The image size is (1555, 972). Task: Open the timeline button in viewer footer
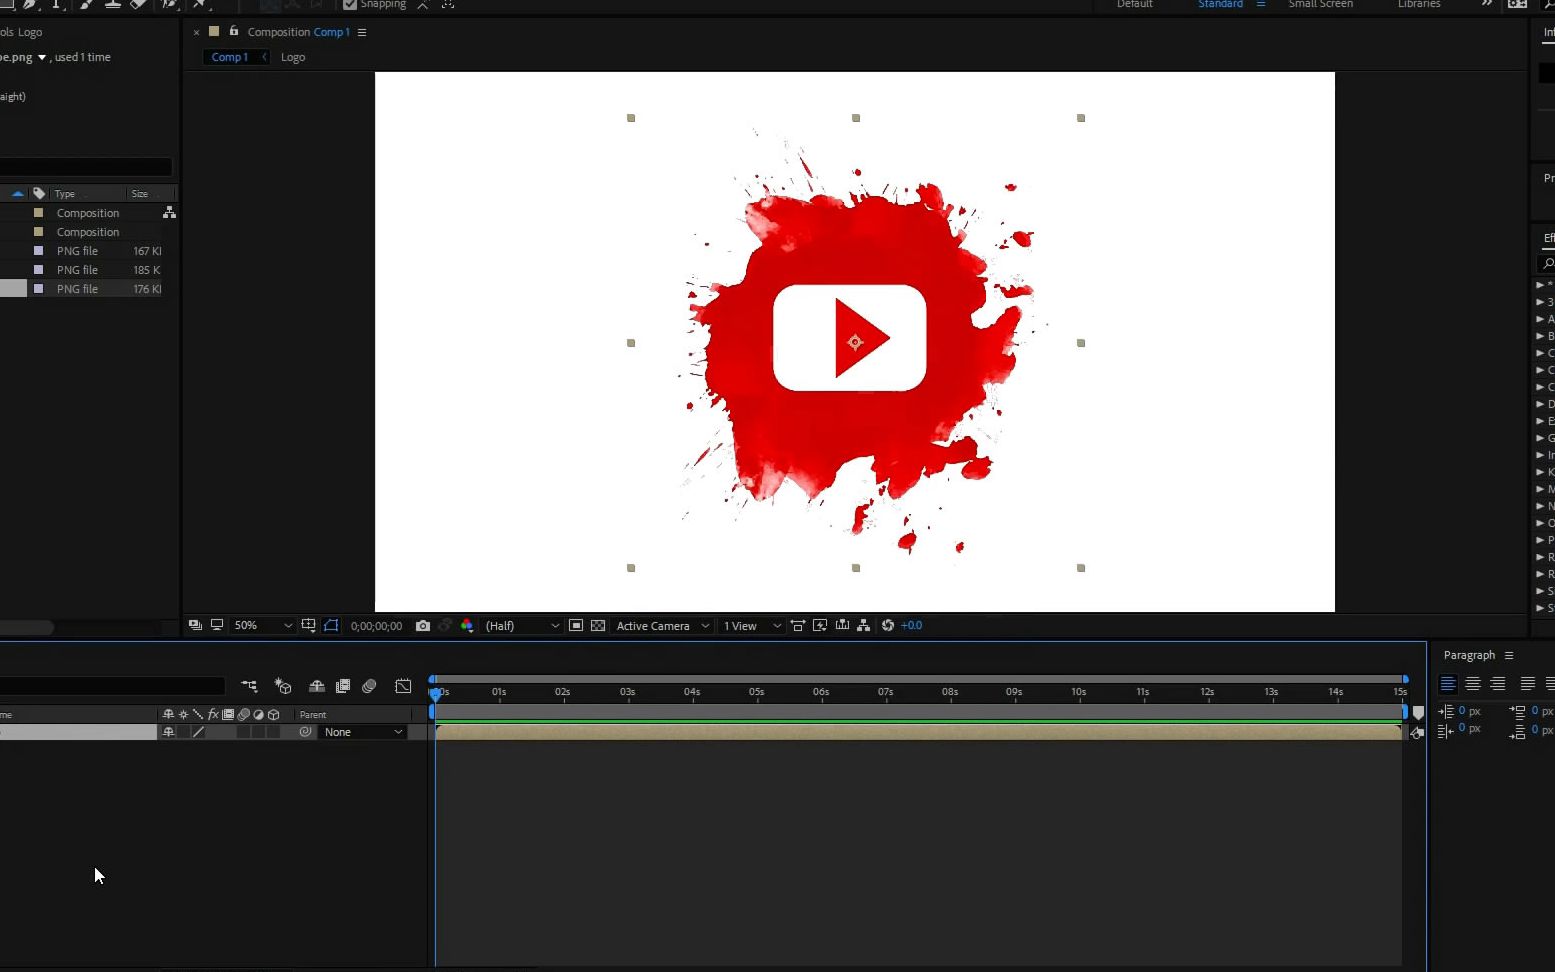click(x=842, y=625)
